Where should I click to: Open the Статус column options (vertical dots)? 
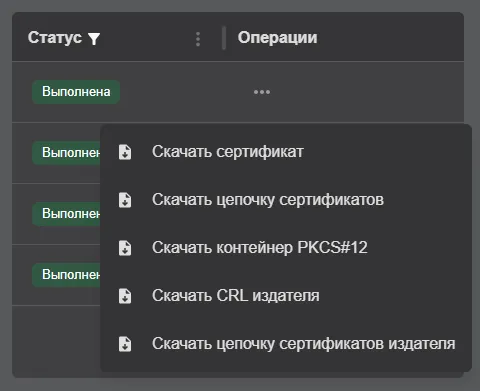(198, 39)
